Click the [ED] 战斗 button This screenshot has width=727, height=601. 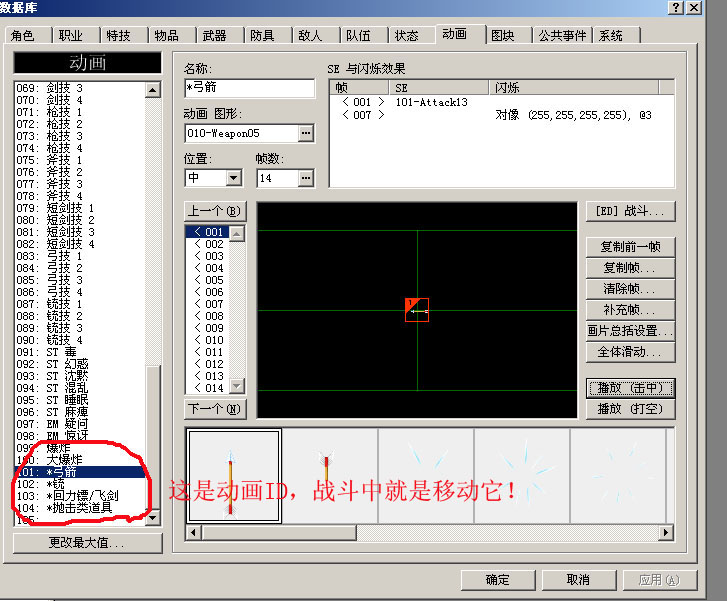630,211
